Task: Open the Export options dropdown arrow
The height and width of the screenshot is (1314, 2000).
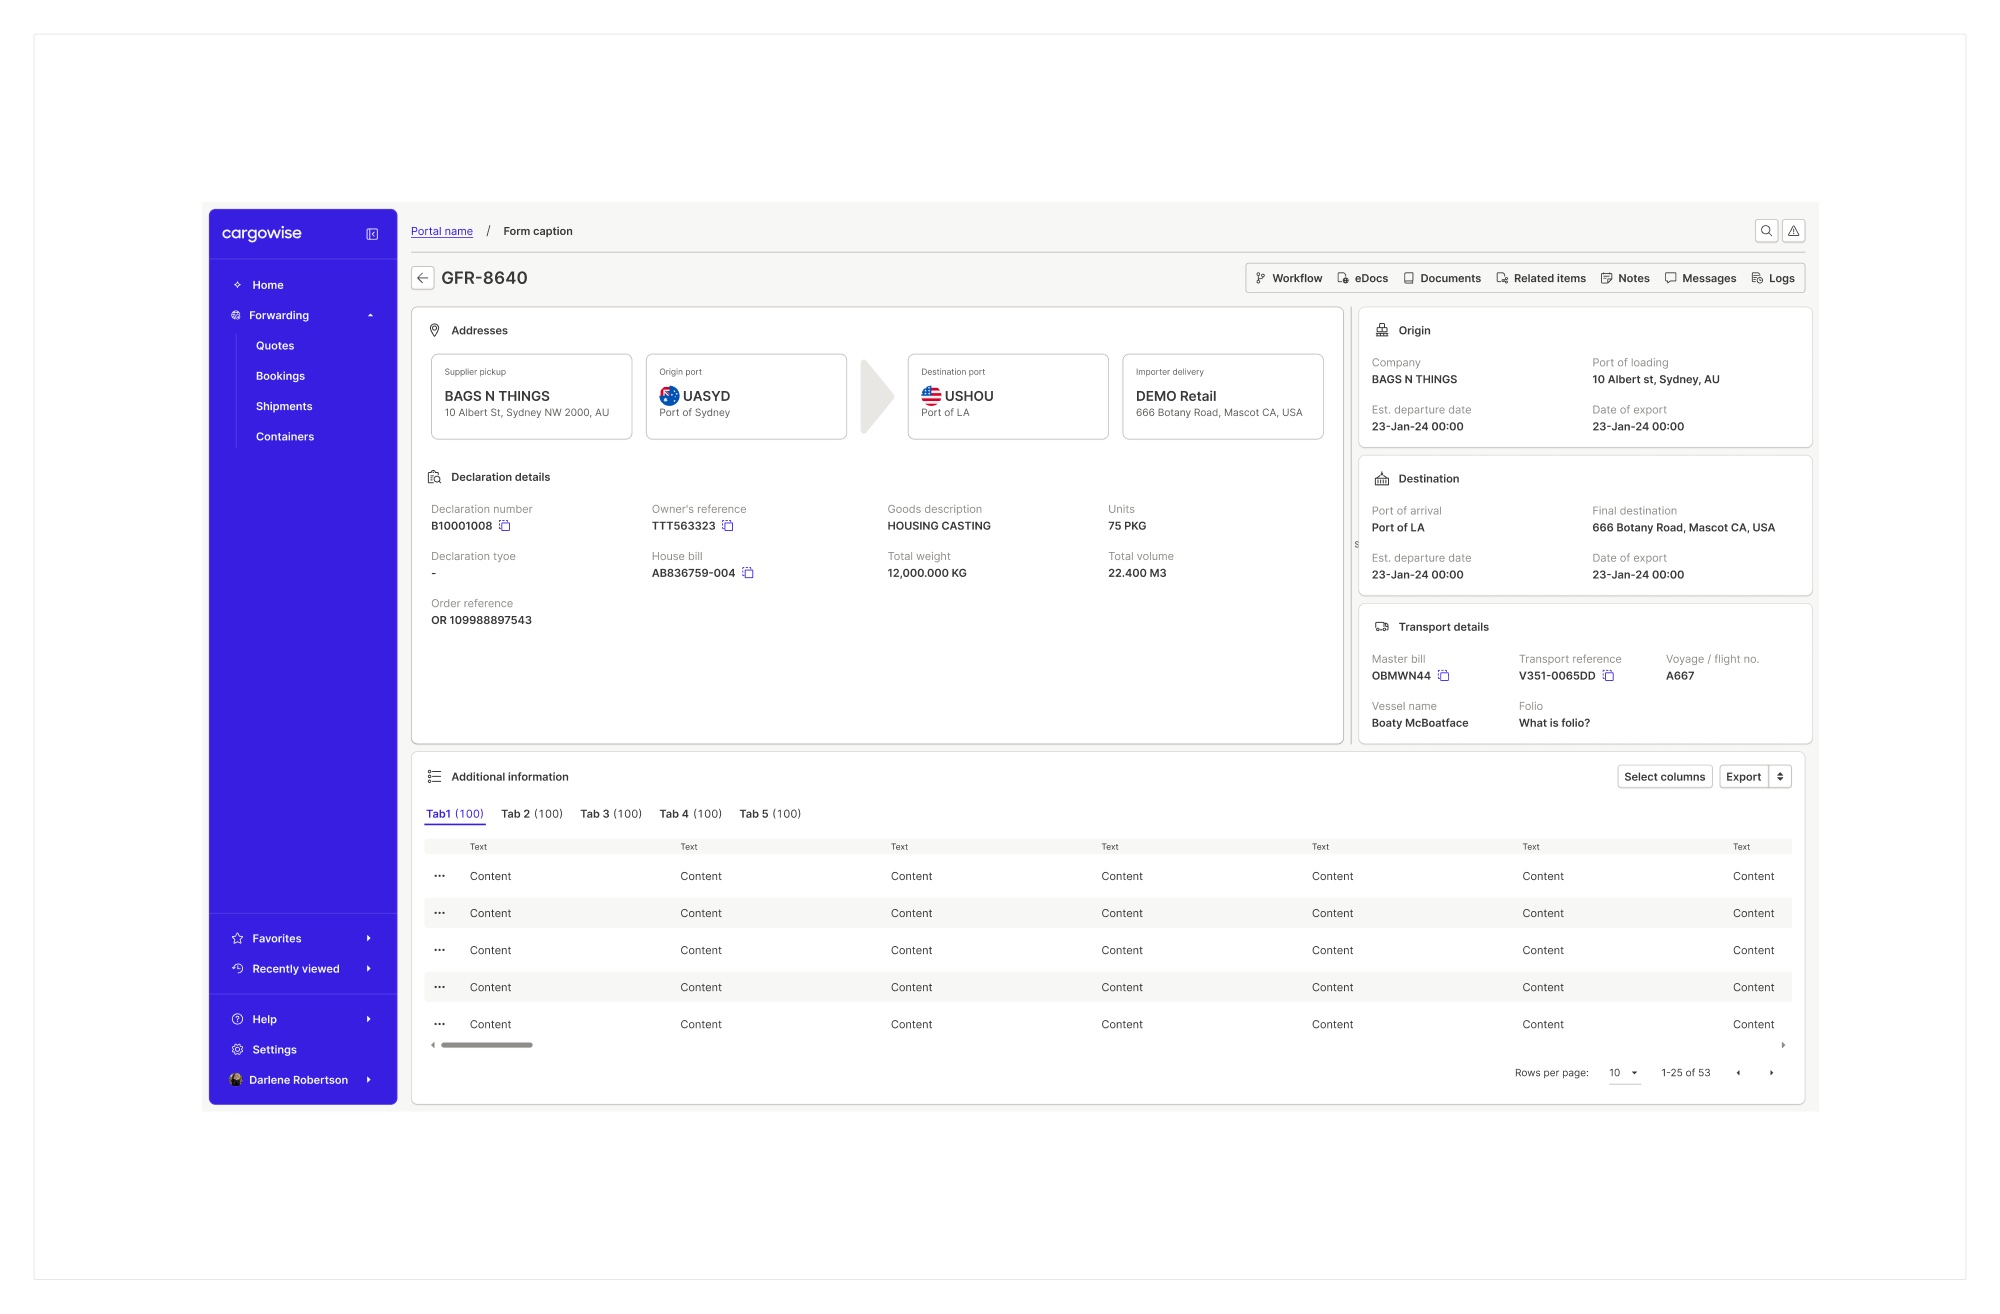Action: (1780, 777)
